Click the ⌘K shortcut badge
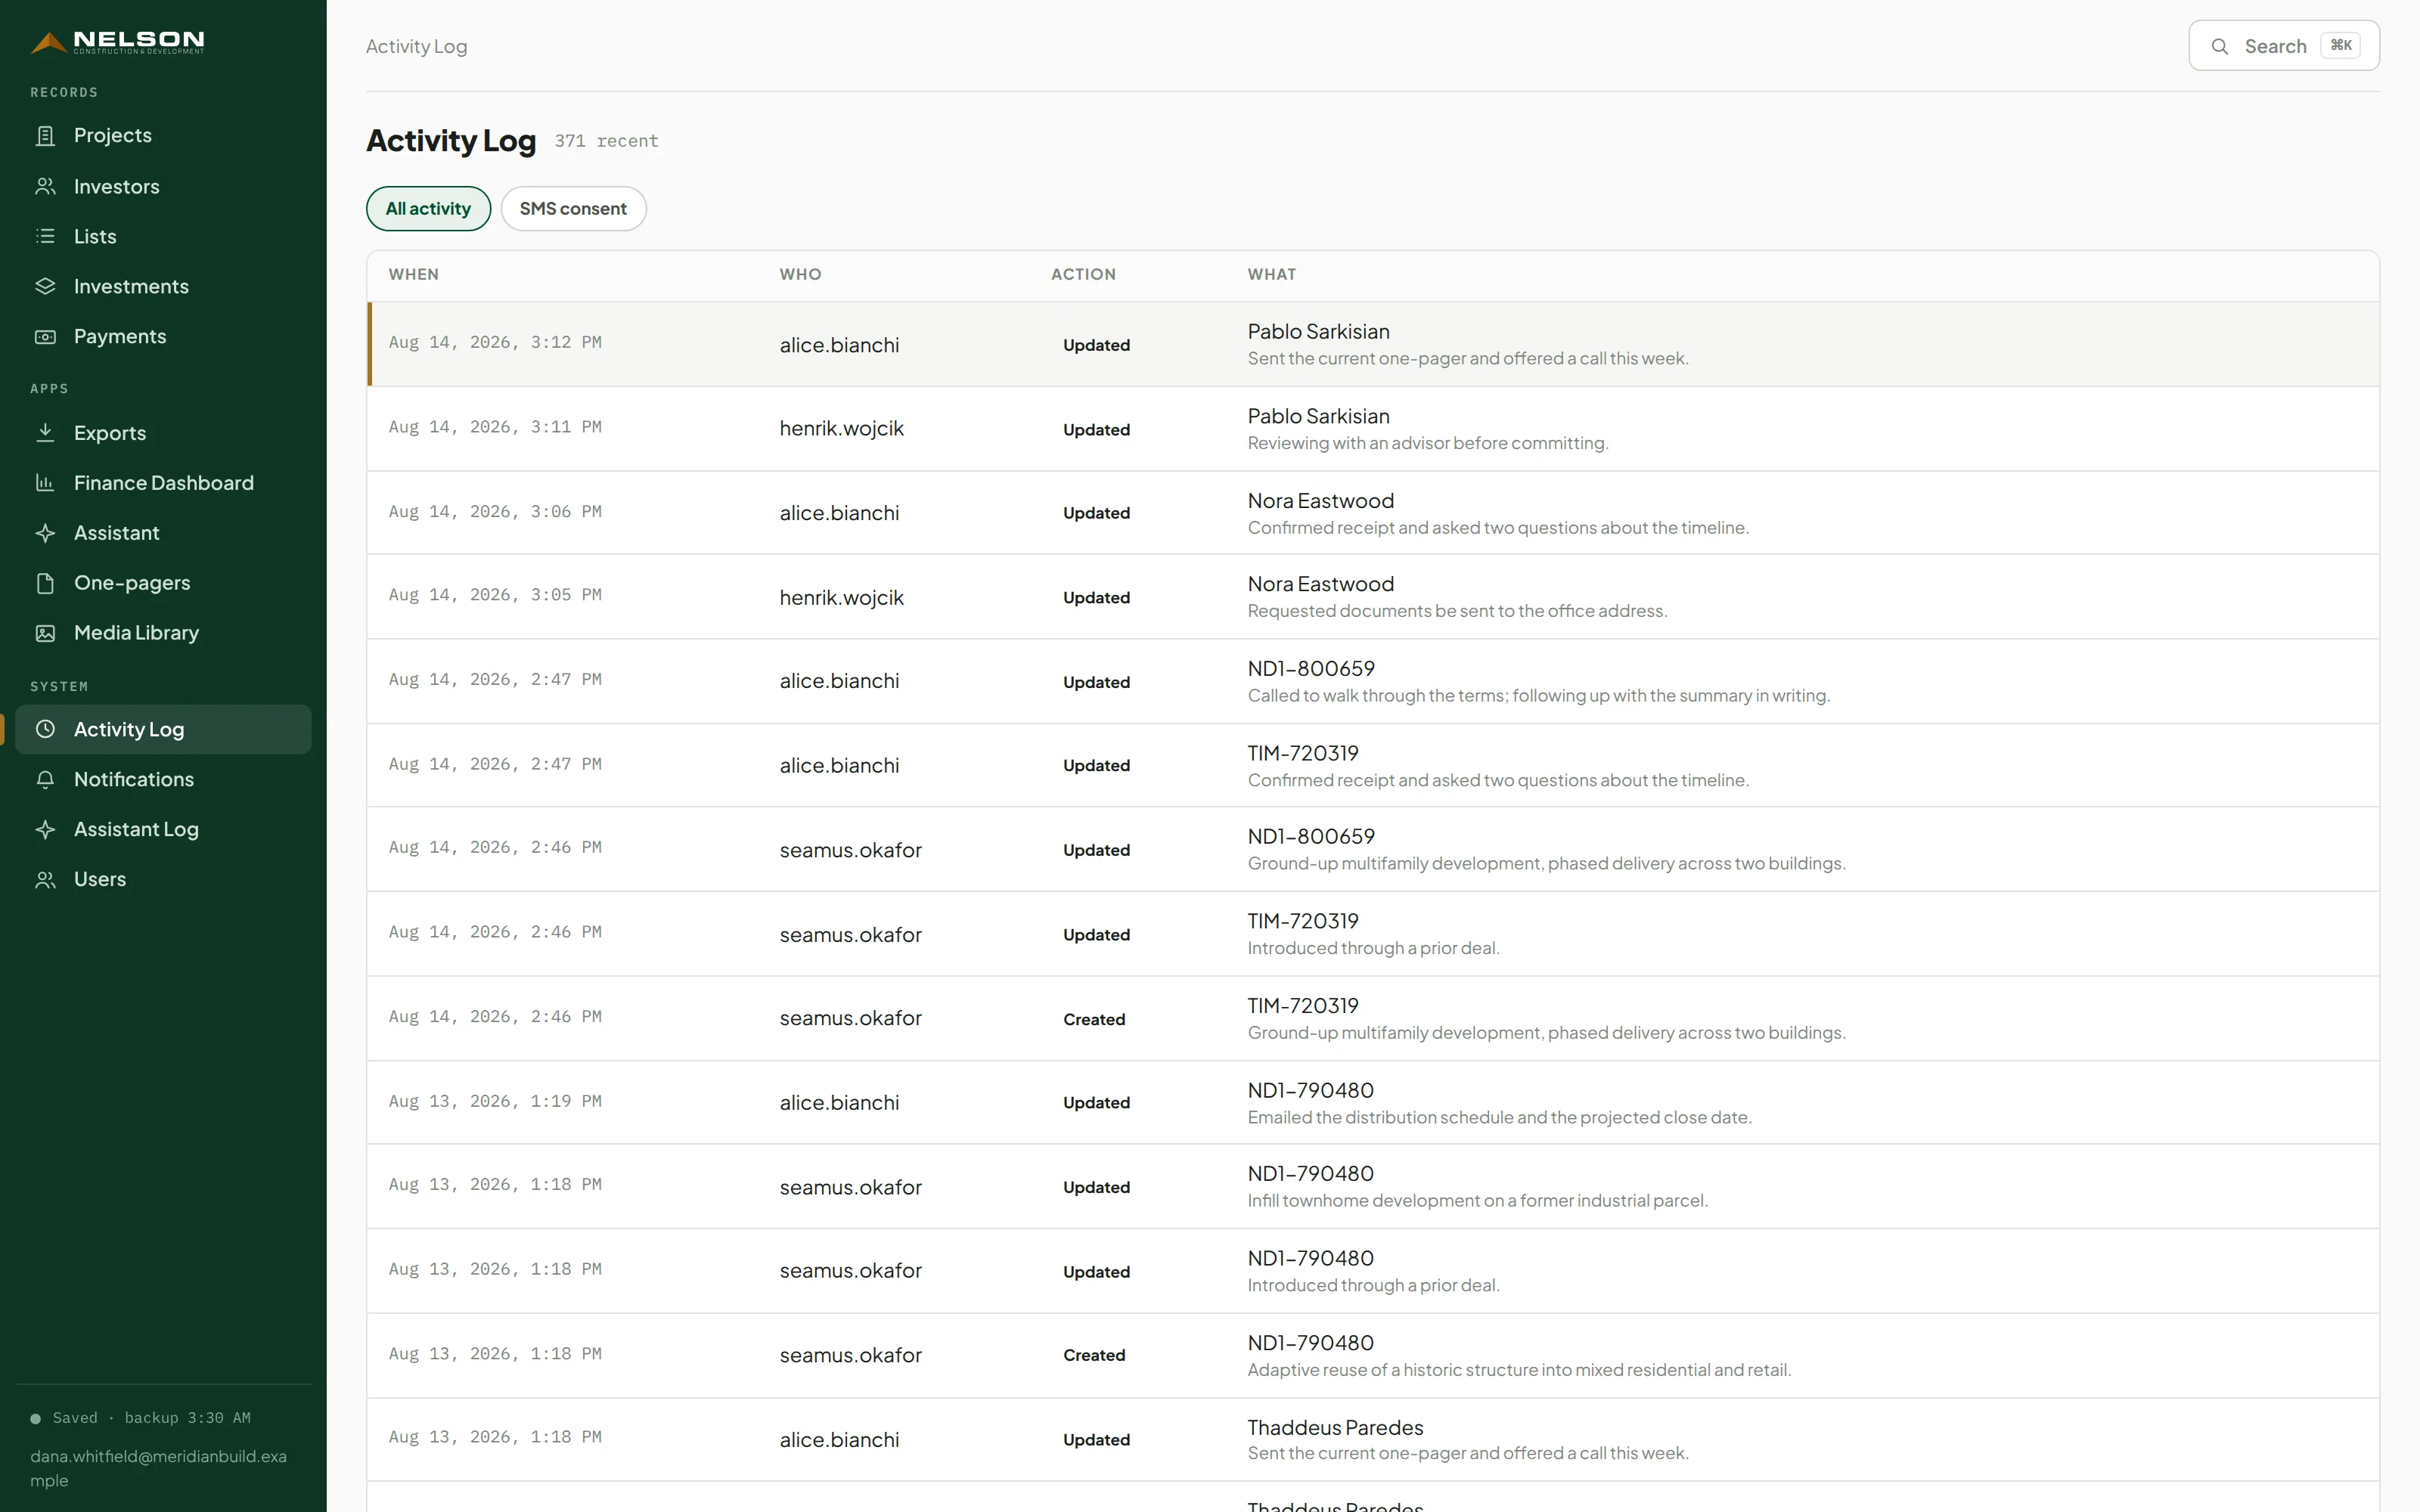Image resolution: width=2420 pixels, height=1512 pixels. [2340, 46]
